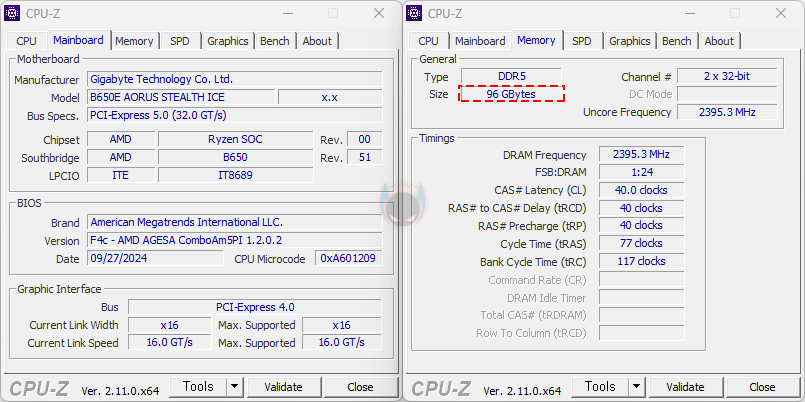Screen dimensions: 805x402
Task: Open CPU tab in right CPU-Z window
Action: coord(428,41)
